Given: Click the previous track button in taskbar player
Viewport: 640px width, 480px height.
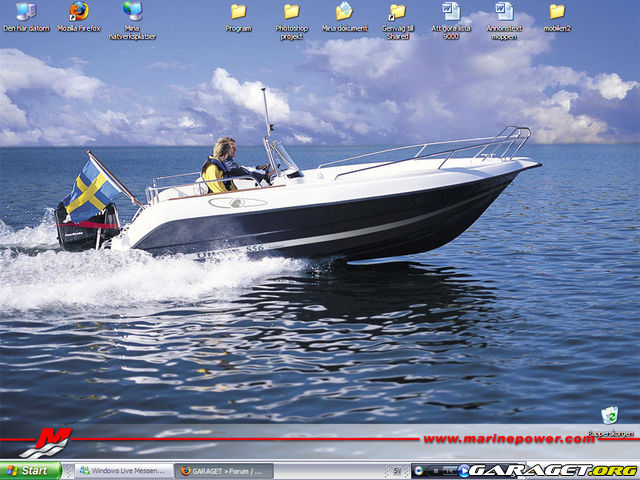Looking at the screenshot, I should pyautogui.click(x=450, y=470).
